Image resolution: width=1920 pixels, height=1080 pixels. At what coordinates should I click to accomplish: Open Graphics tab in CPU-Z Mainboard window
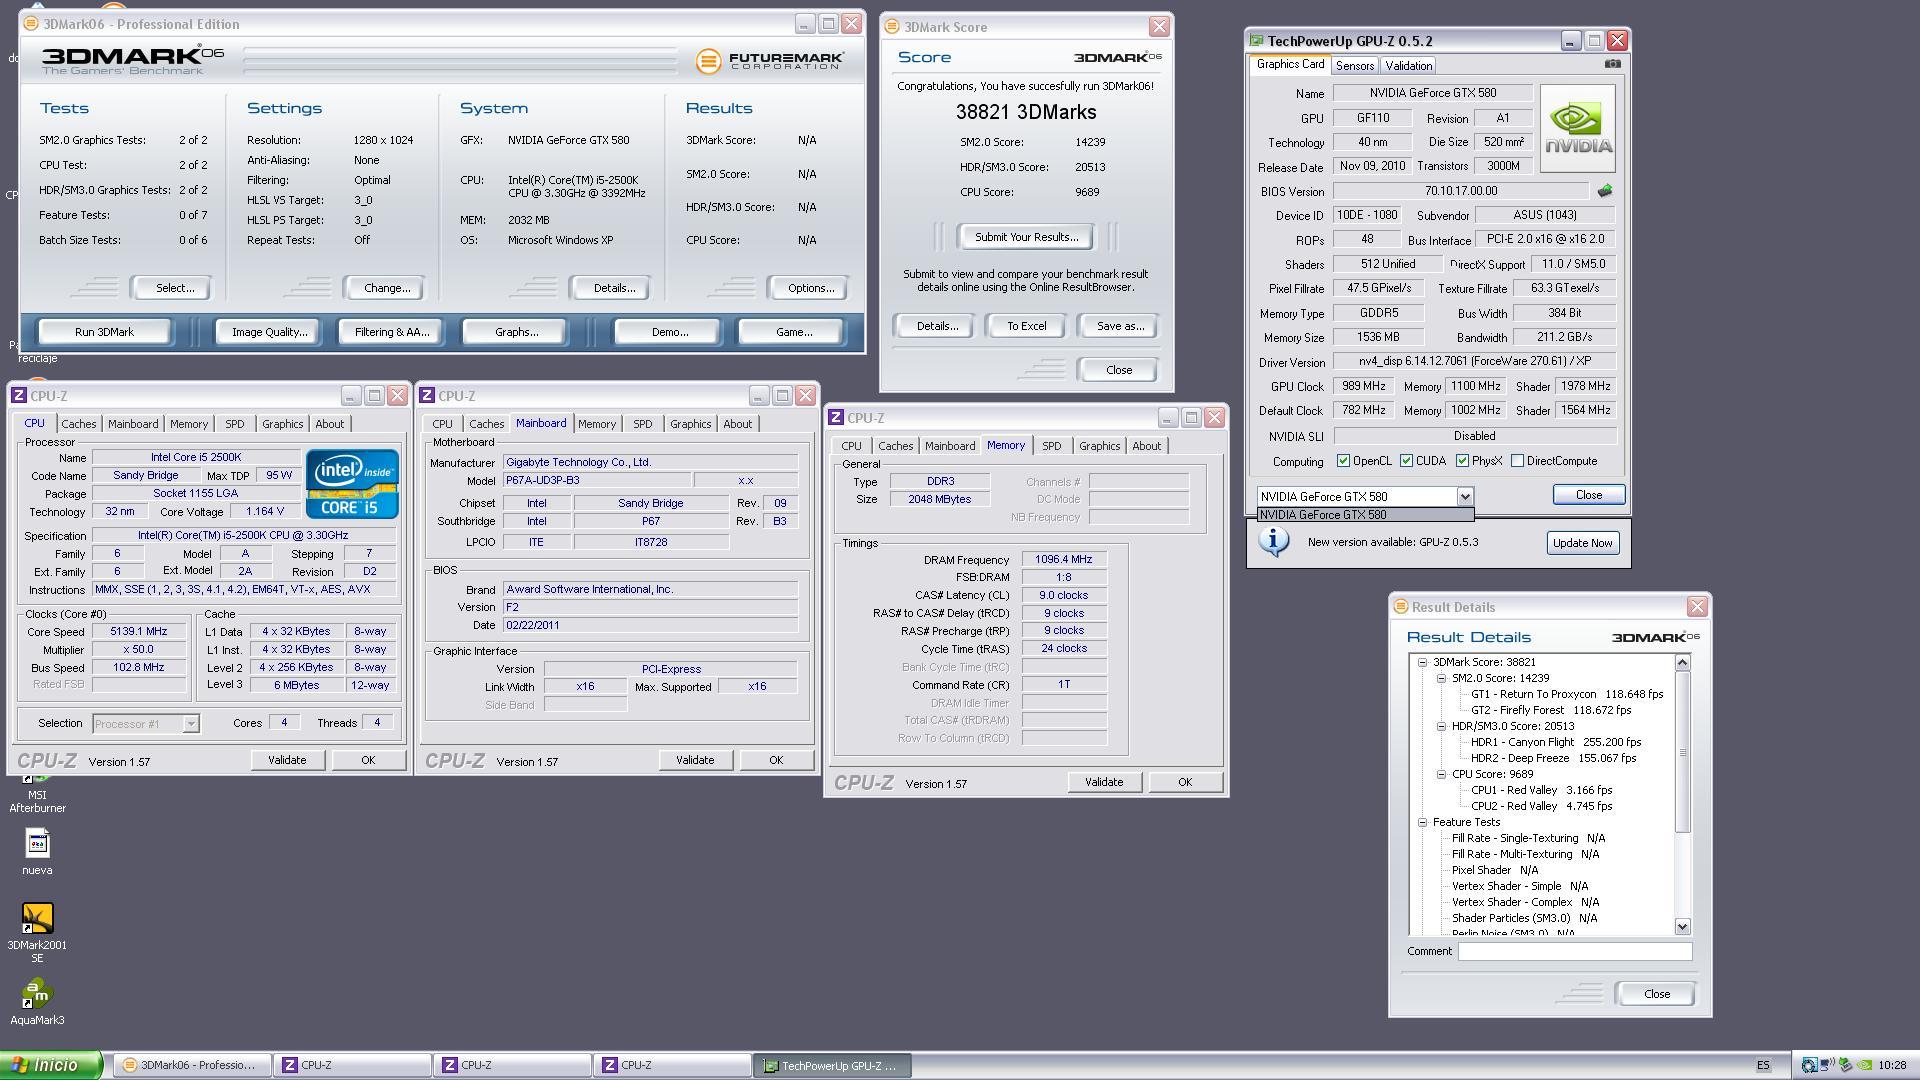pos(690,424)
